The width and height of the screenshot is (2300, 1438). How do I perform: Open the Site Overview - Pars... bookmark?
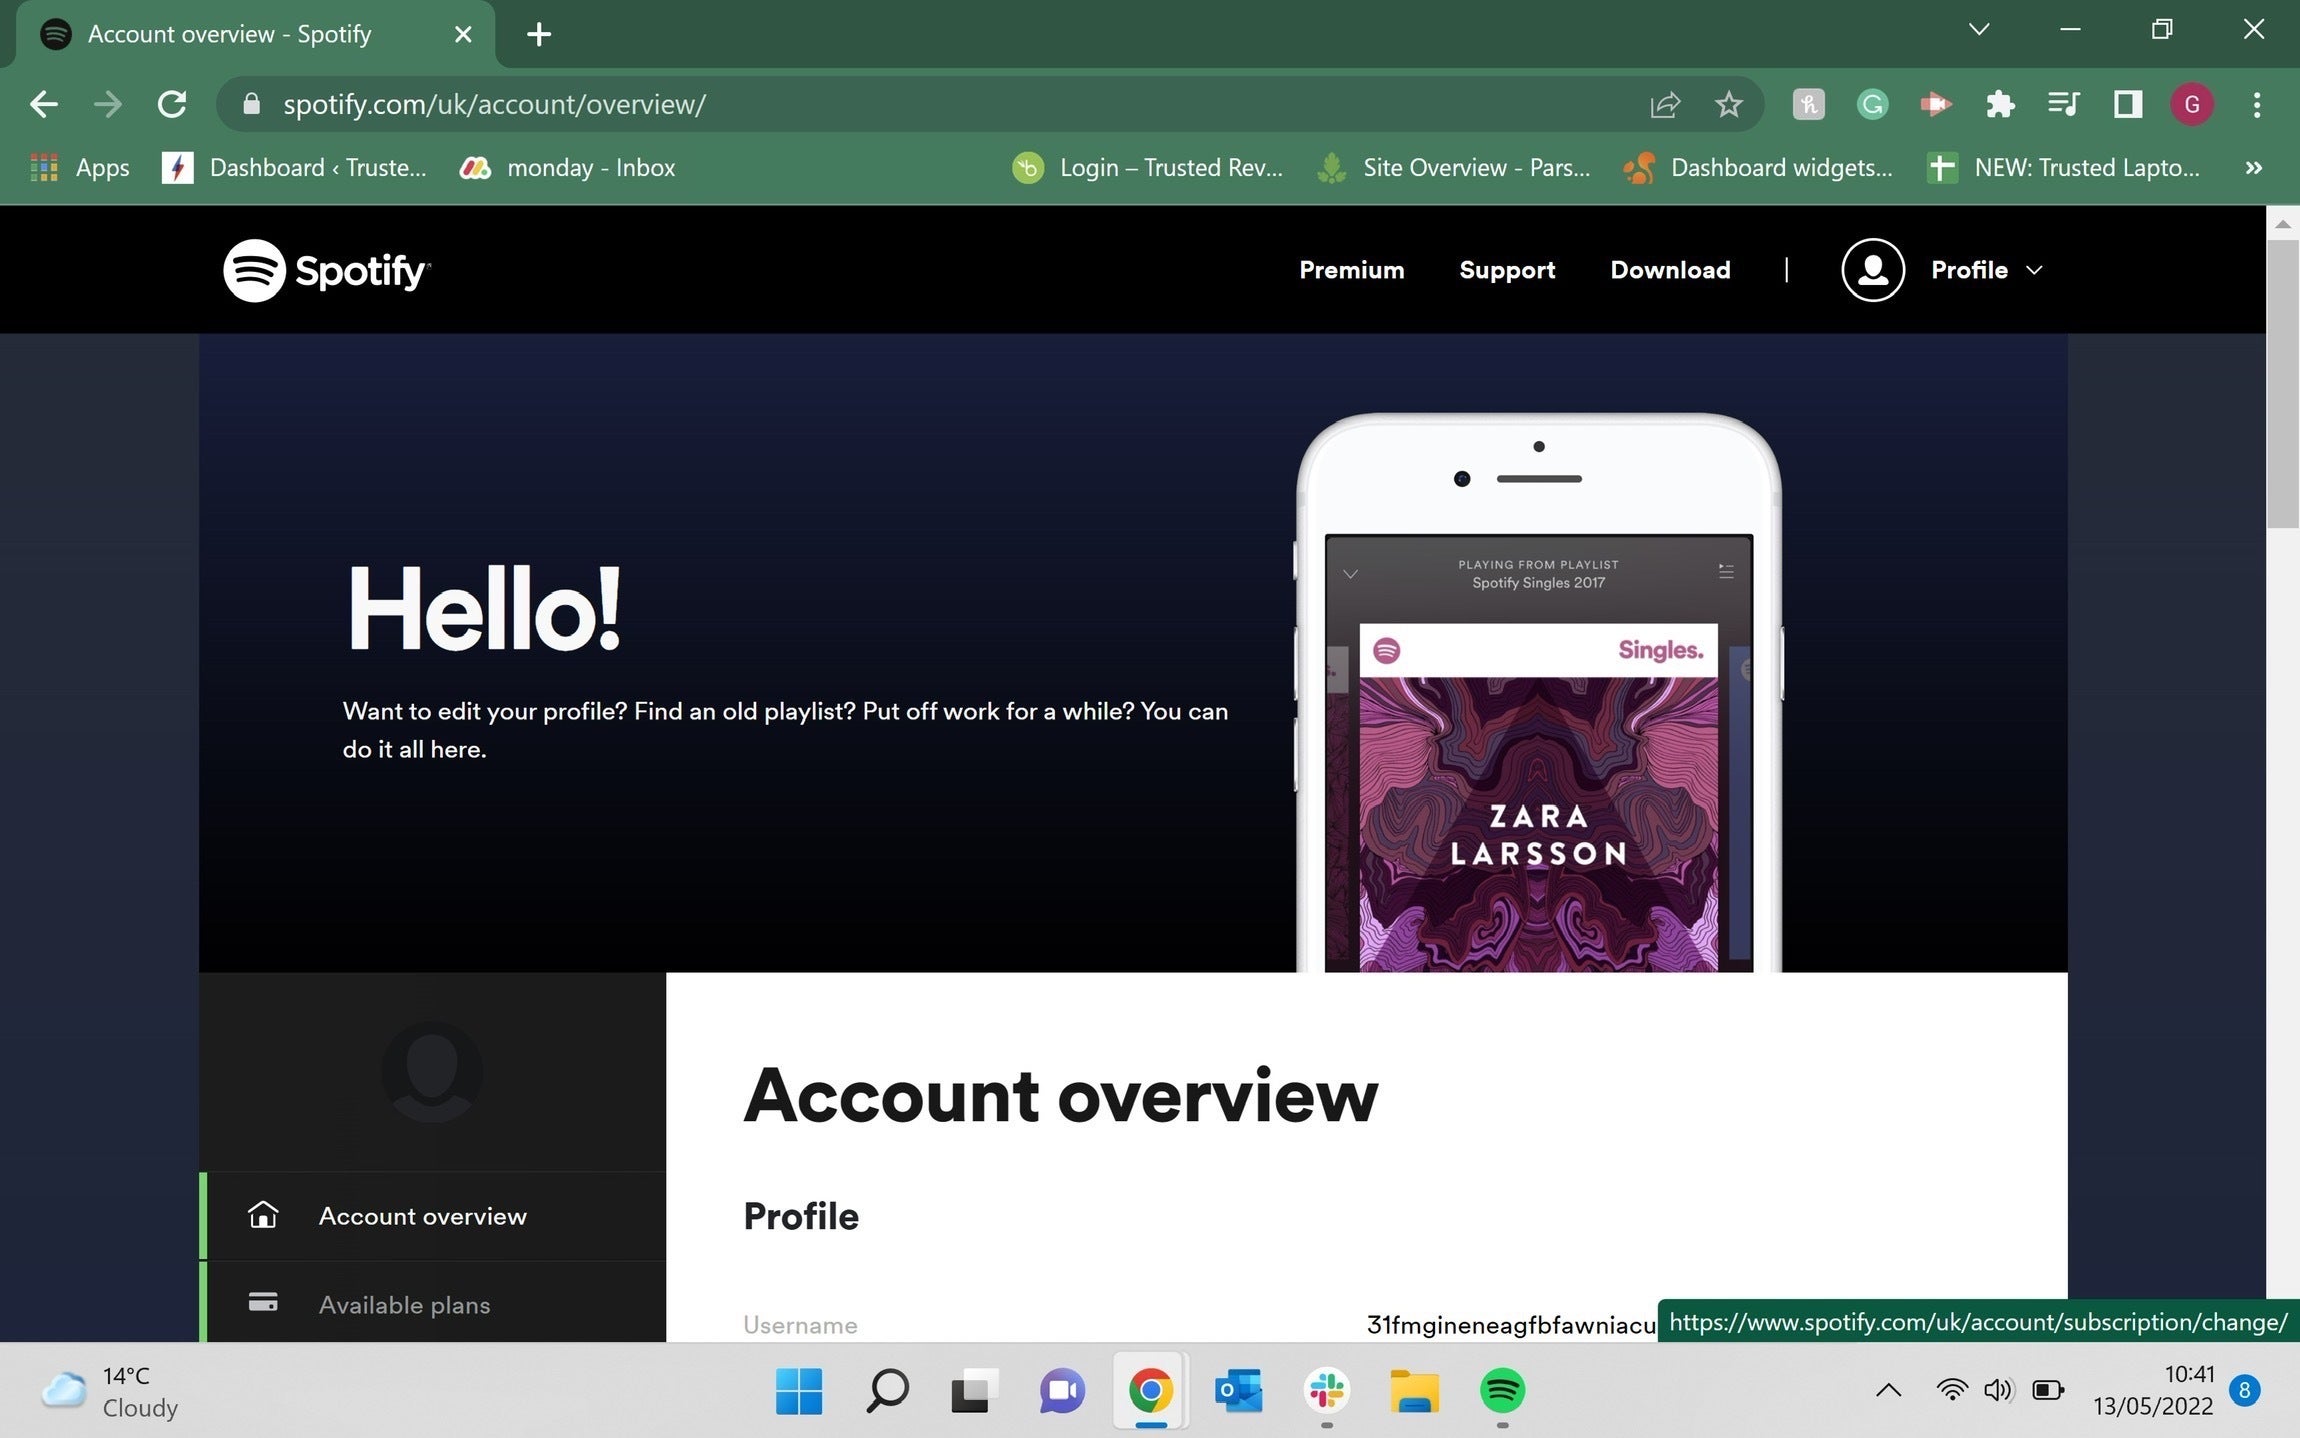point(1454,168)
